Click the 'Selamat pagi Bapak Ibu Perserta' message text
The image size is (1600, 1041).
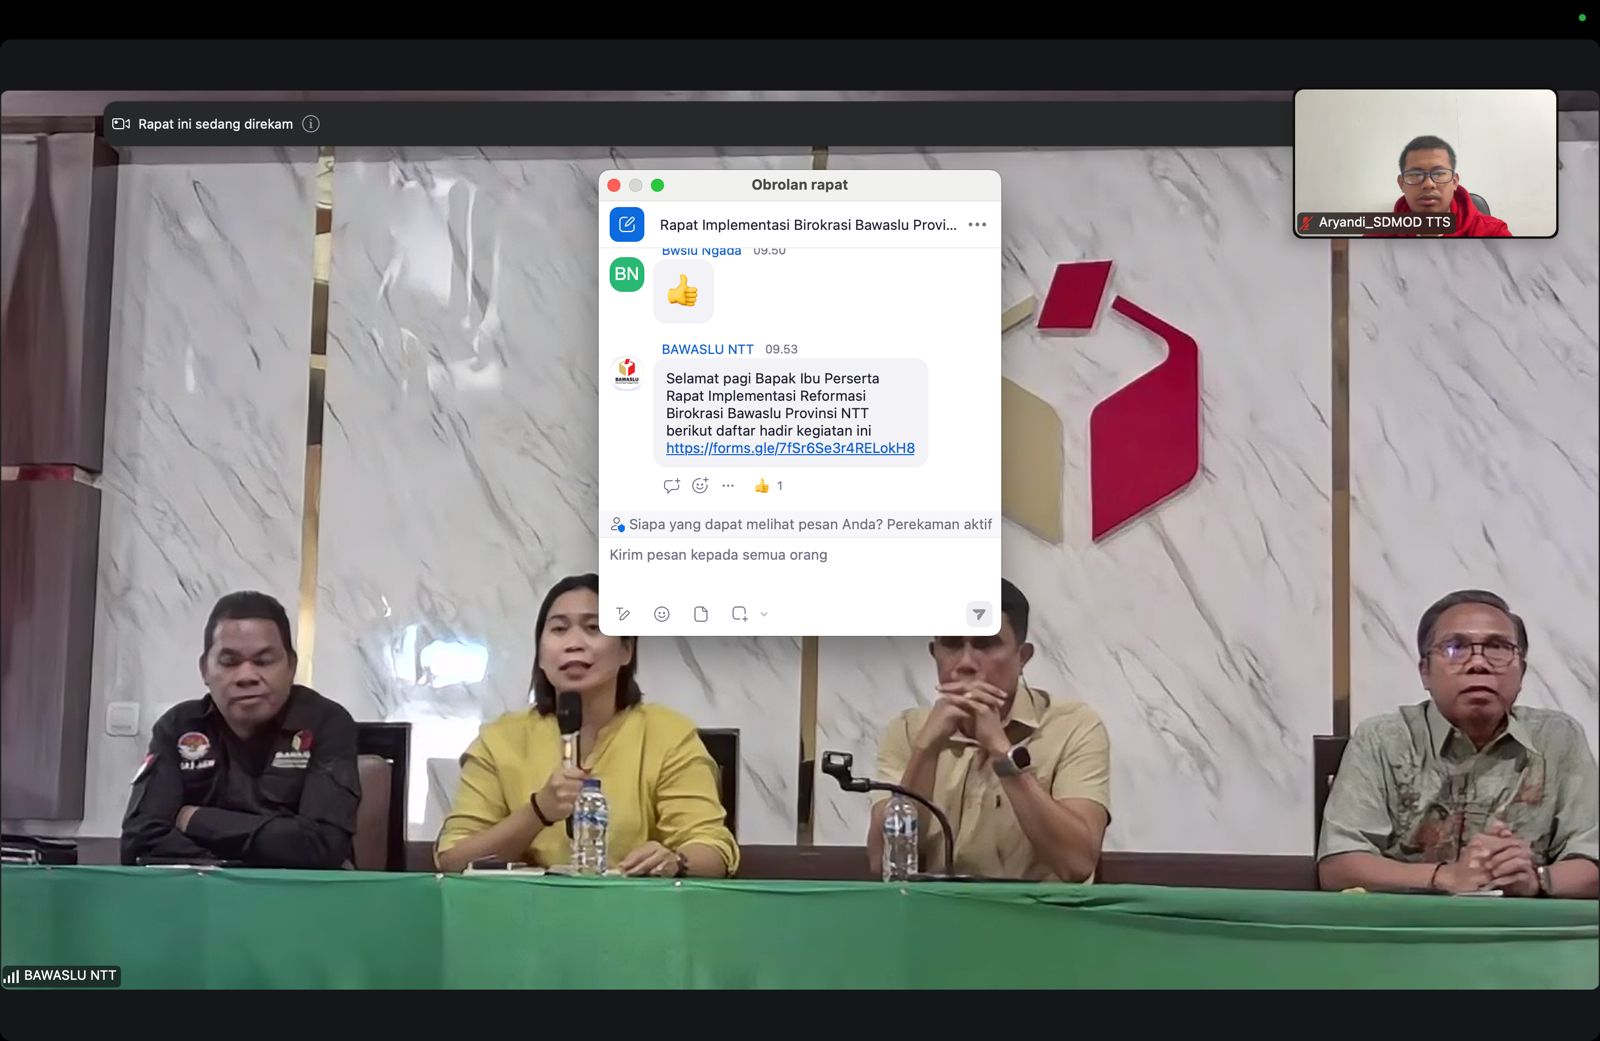(x=773, y=378)
